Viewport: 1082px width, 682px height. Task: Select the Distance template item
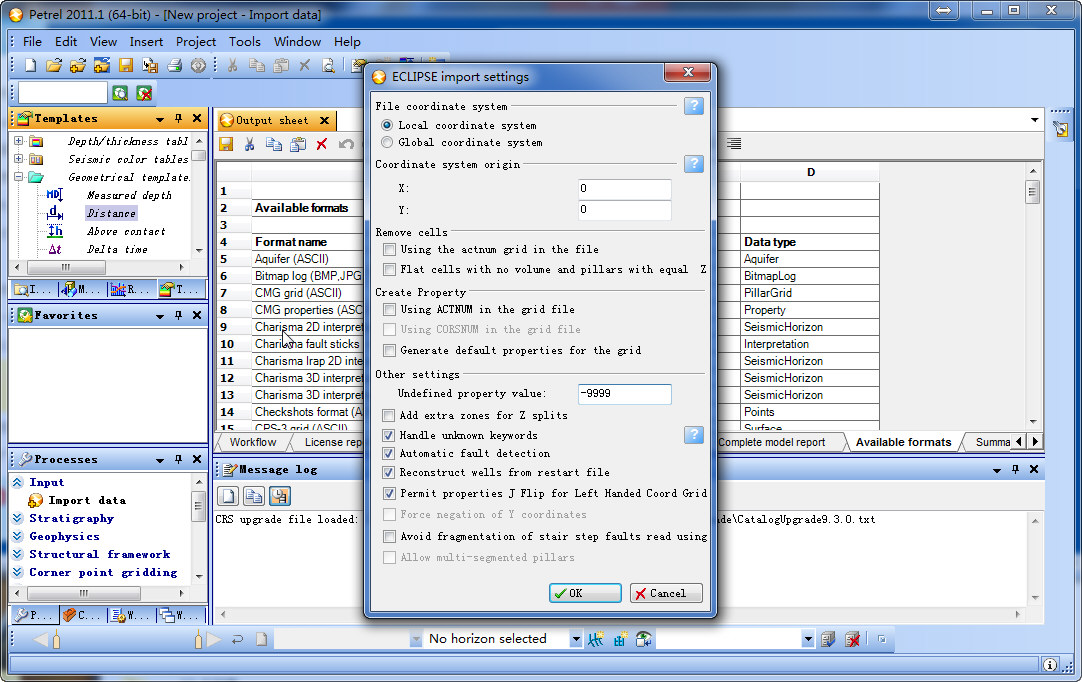point(111,213)
